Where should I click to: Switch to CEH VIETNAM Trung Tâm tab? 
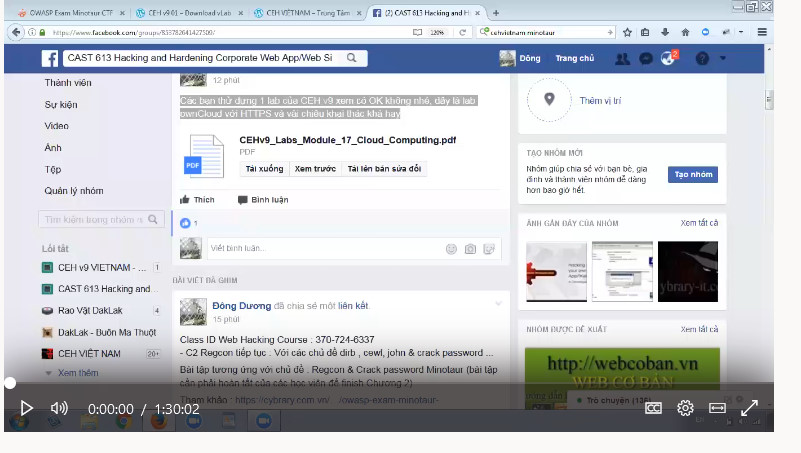coord(308,13)
